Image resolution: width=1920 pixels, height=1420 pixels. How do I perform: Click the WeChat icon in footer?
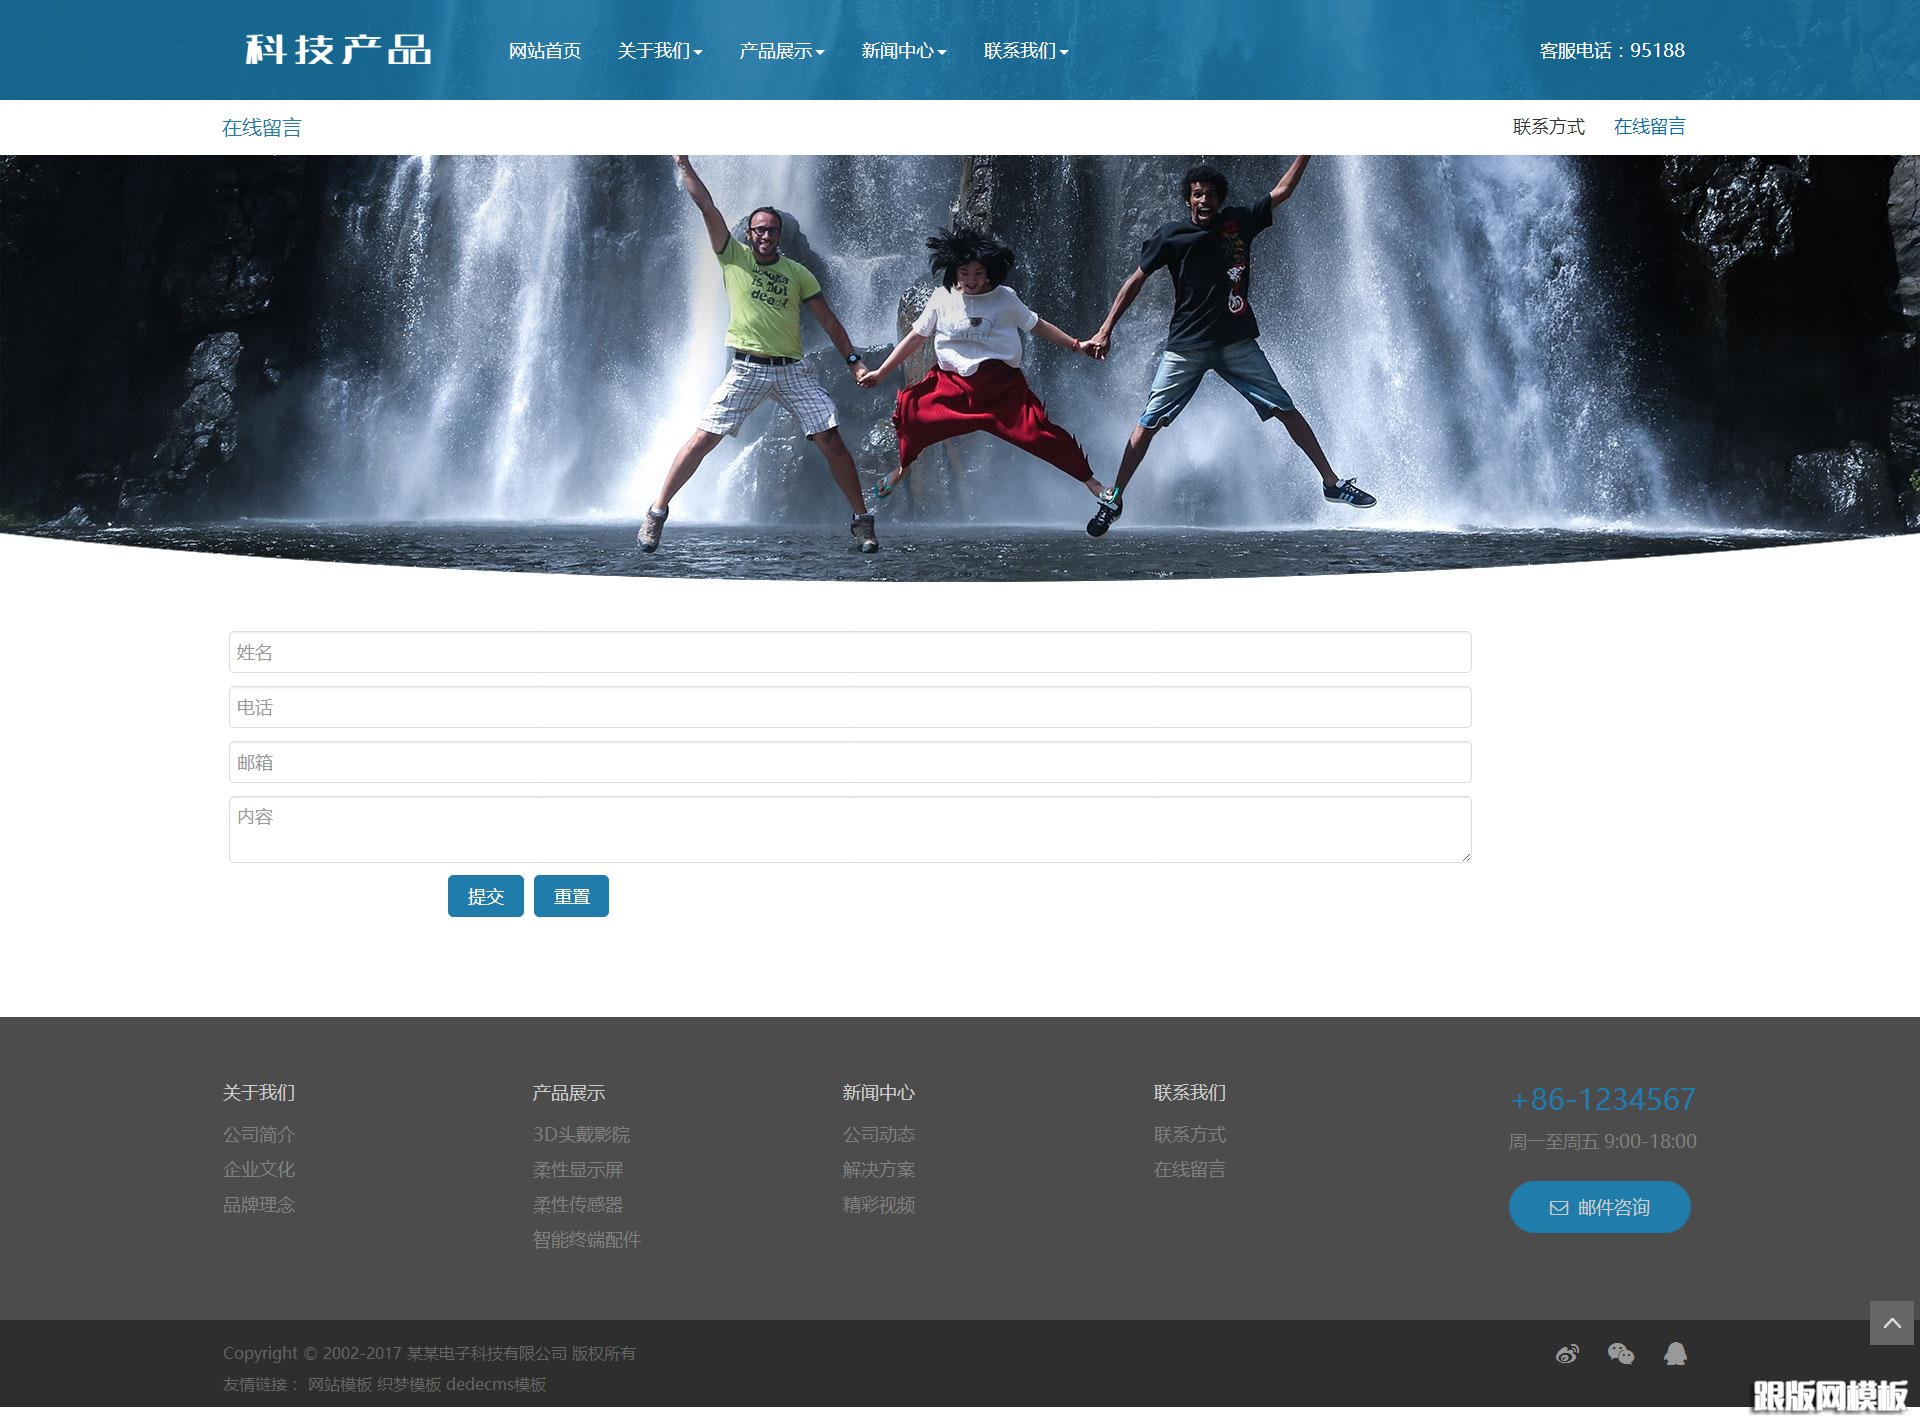[1621, 1354]
